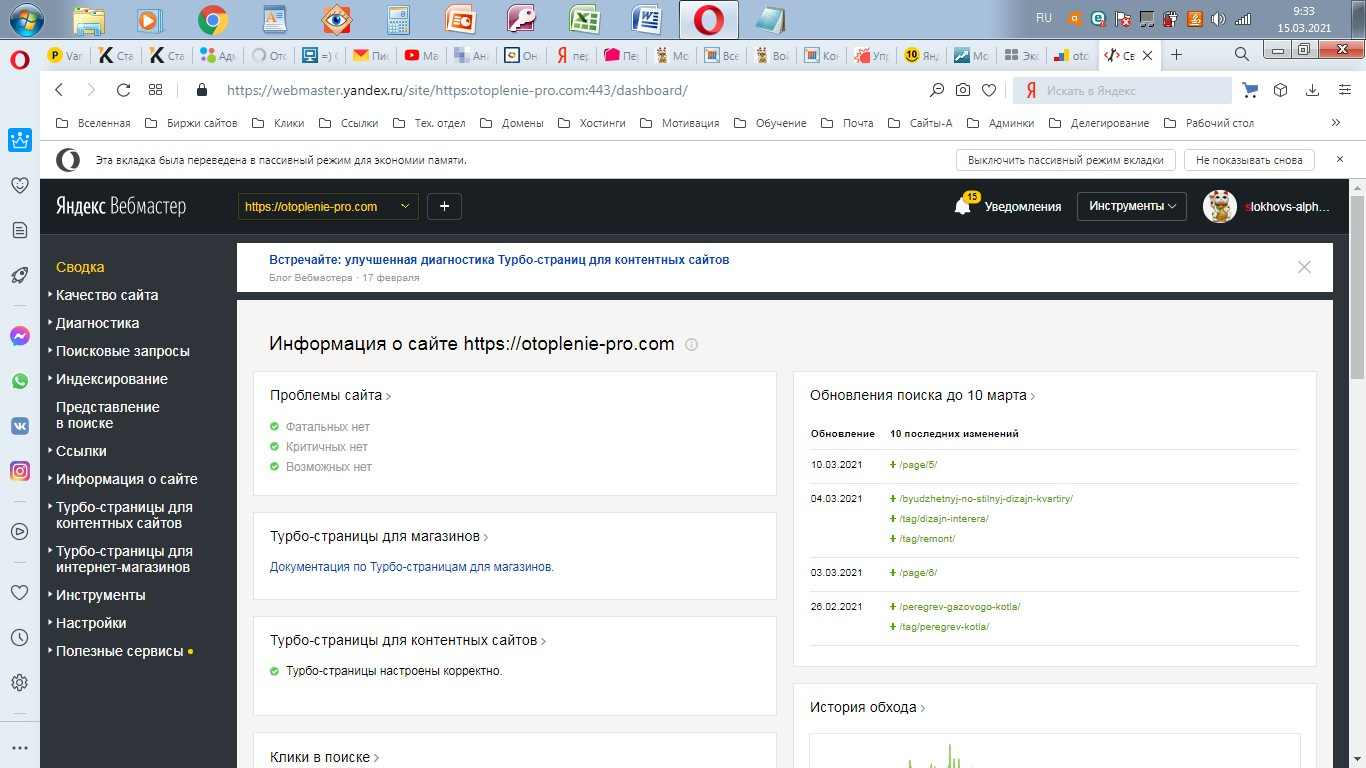Screen dimensions: 1366x768
Task: Add page to bookmarks heart icon
Action: point(988,90)
